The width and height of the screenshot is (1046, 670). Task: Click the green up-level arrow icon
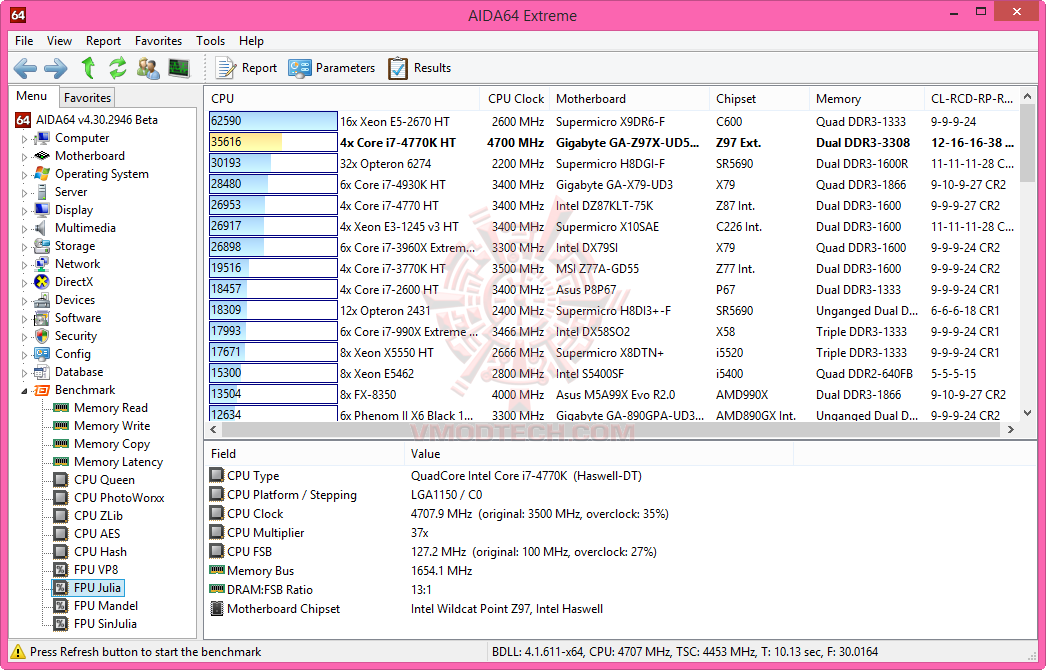(88, 67)
